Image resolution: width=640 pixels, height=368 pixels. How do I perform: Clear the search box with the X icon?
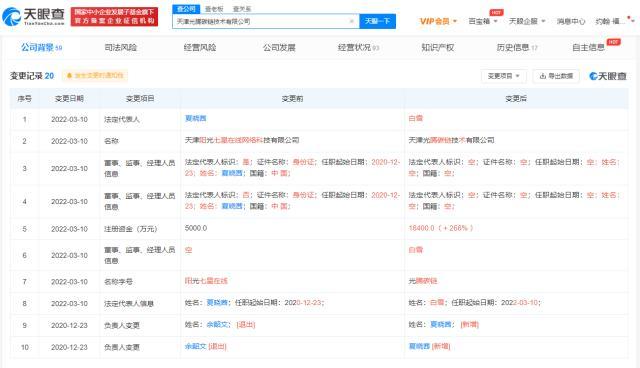pos(351,21)
